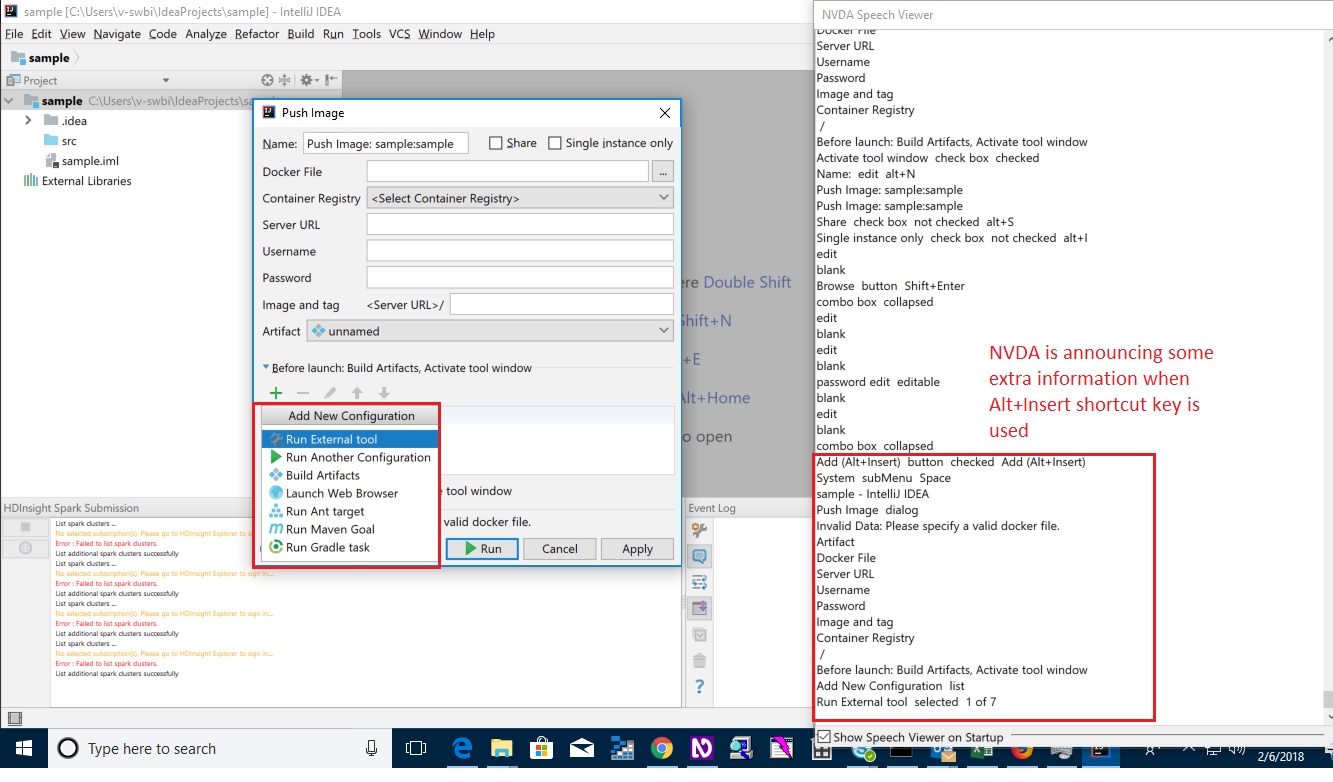The width and height of the screenshot is (1333, 782).
Task: Expand the Artifact dropdown showing unnamed
Action: pyautogui.click(x=663, y=331)
